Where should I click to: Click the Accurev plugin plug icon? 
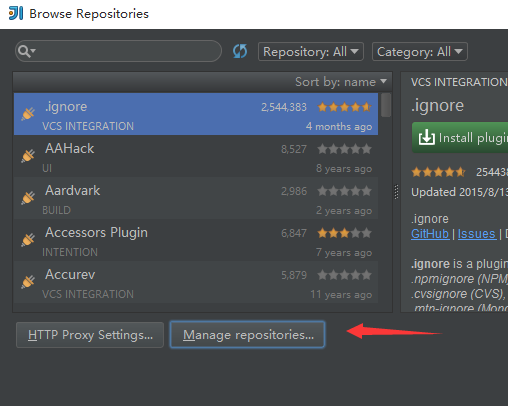tap(28, 282)
